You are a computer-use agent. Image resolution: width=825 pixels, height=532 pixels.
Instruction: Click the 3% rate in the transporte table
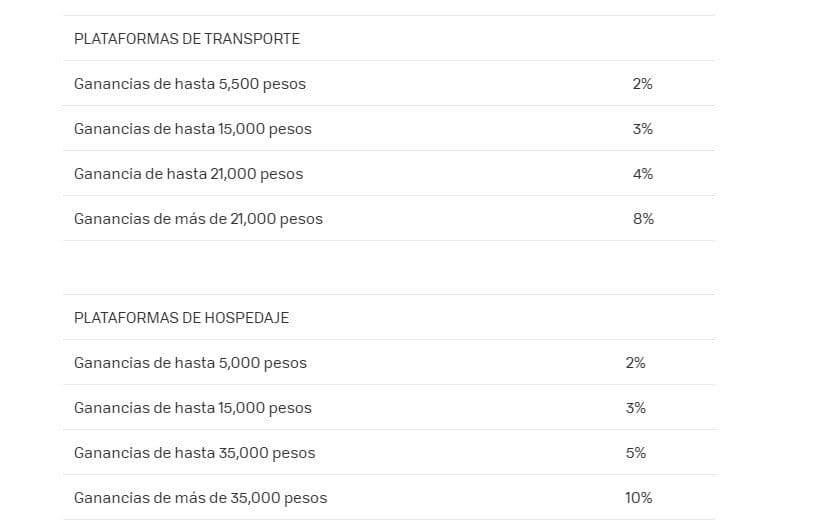[x=642, y=129]
